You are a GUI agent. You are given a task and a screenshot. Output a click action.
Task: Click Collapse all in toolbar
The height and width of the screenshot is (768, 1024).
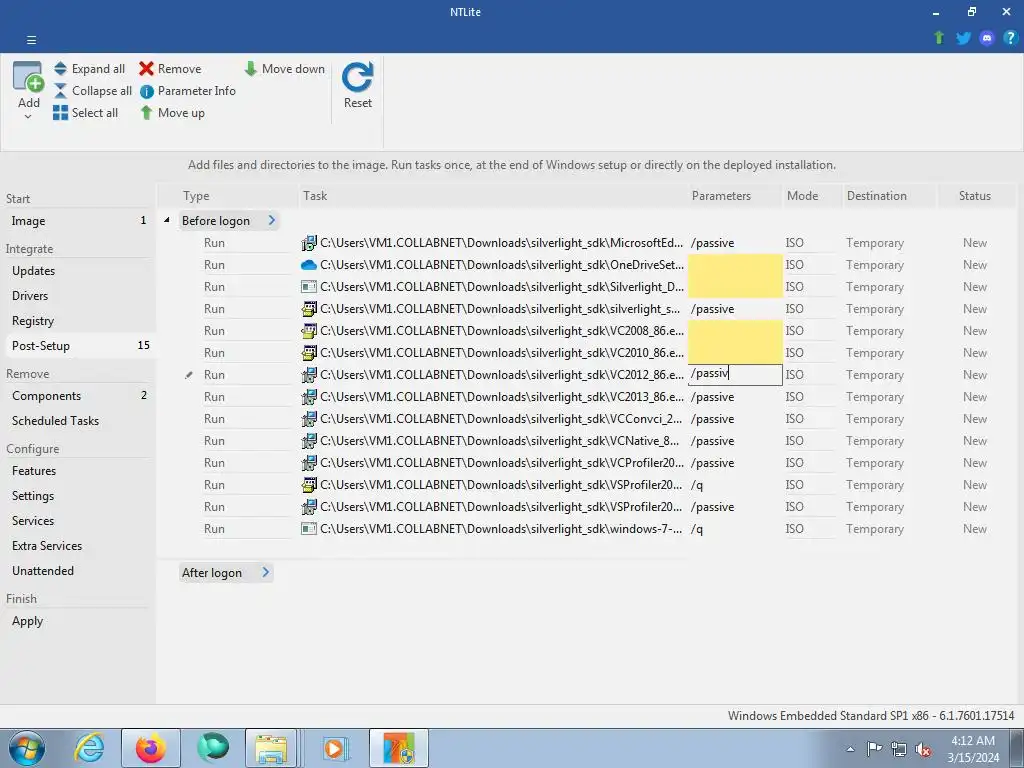click(93, 91)
